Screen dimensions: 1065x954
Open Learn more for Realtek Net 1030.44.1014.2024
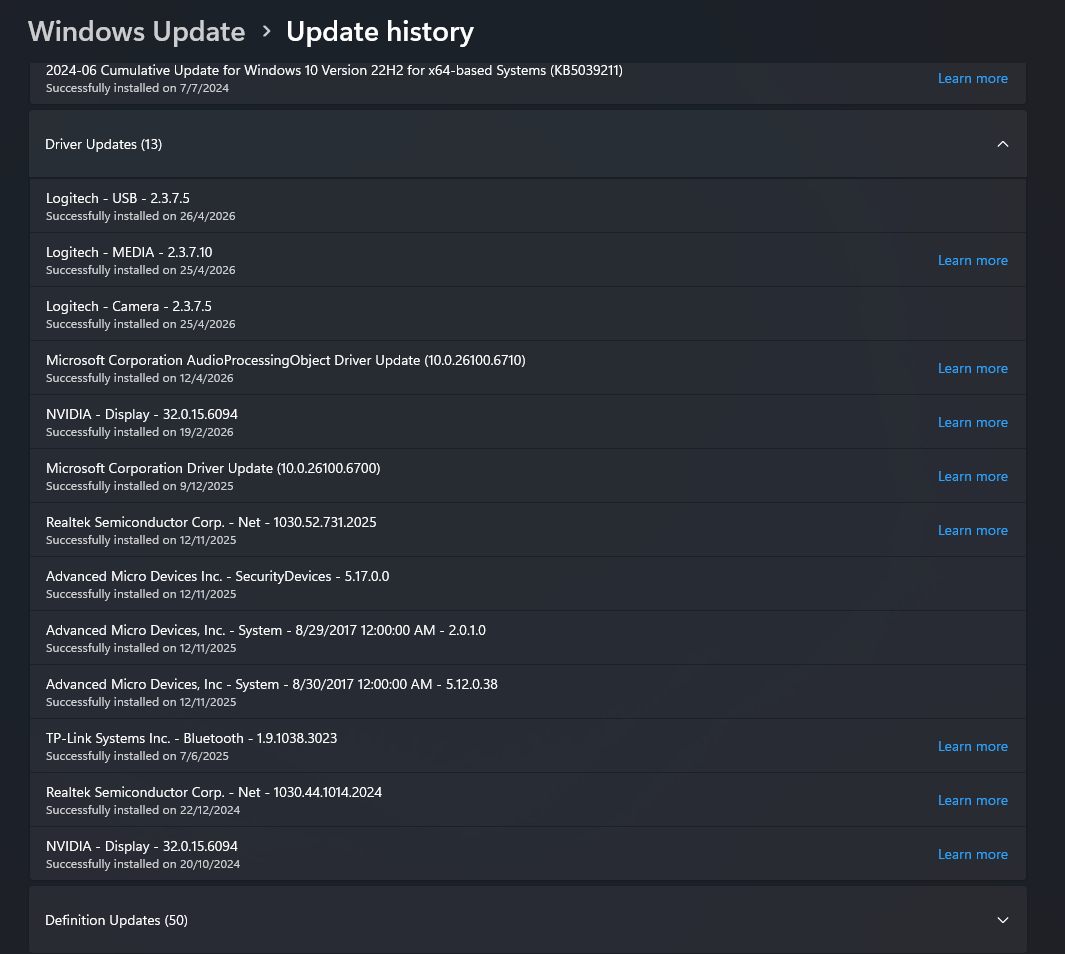click(x=973, y=801)
